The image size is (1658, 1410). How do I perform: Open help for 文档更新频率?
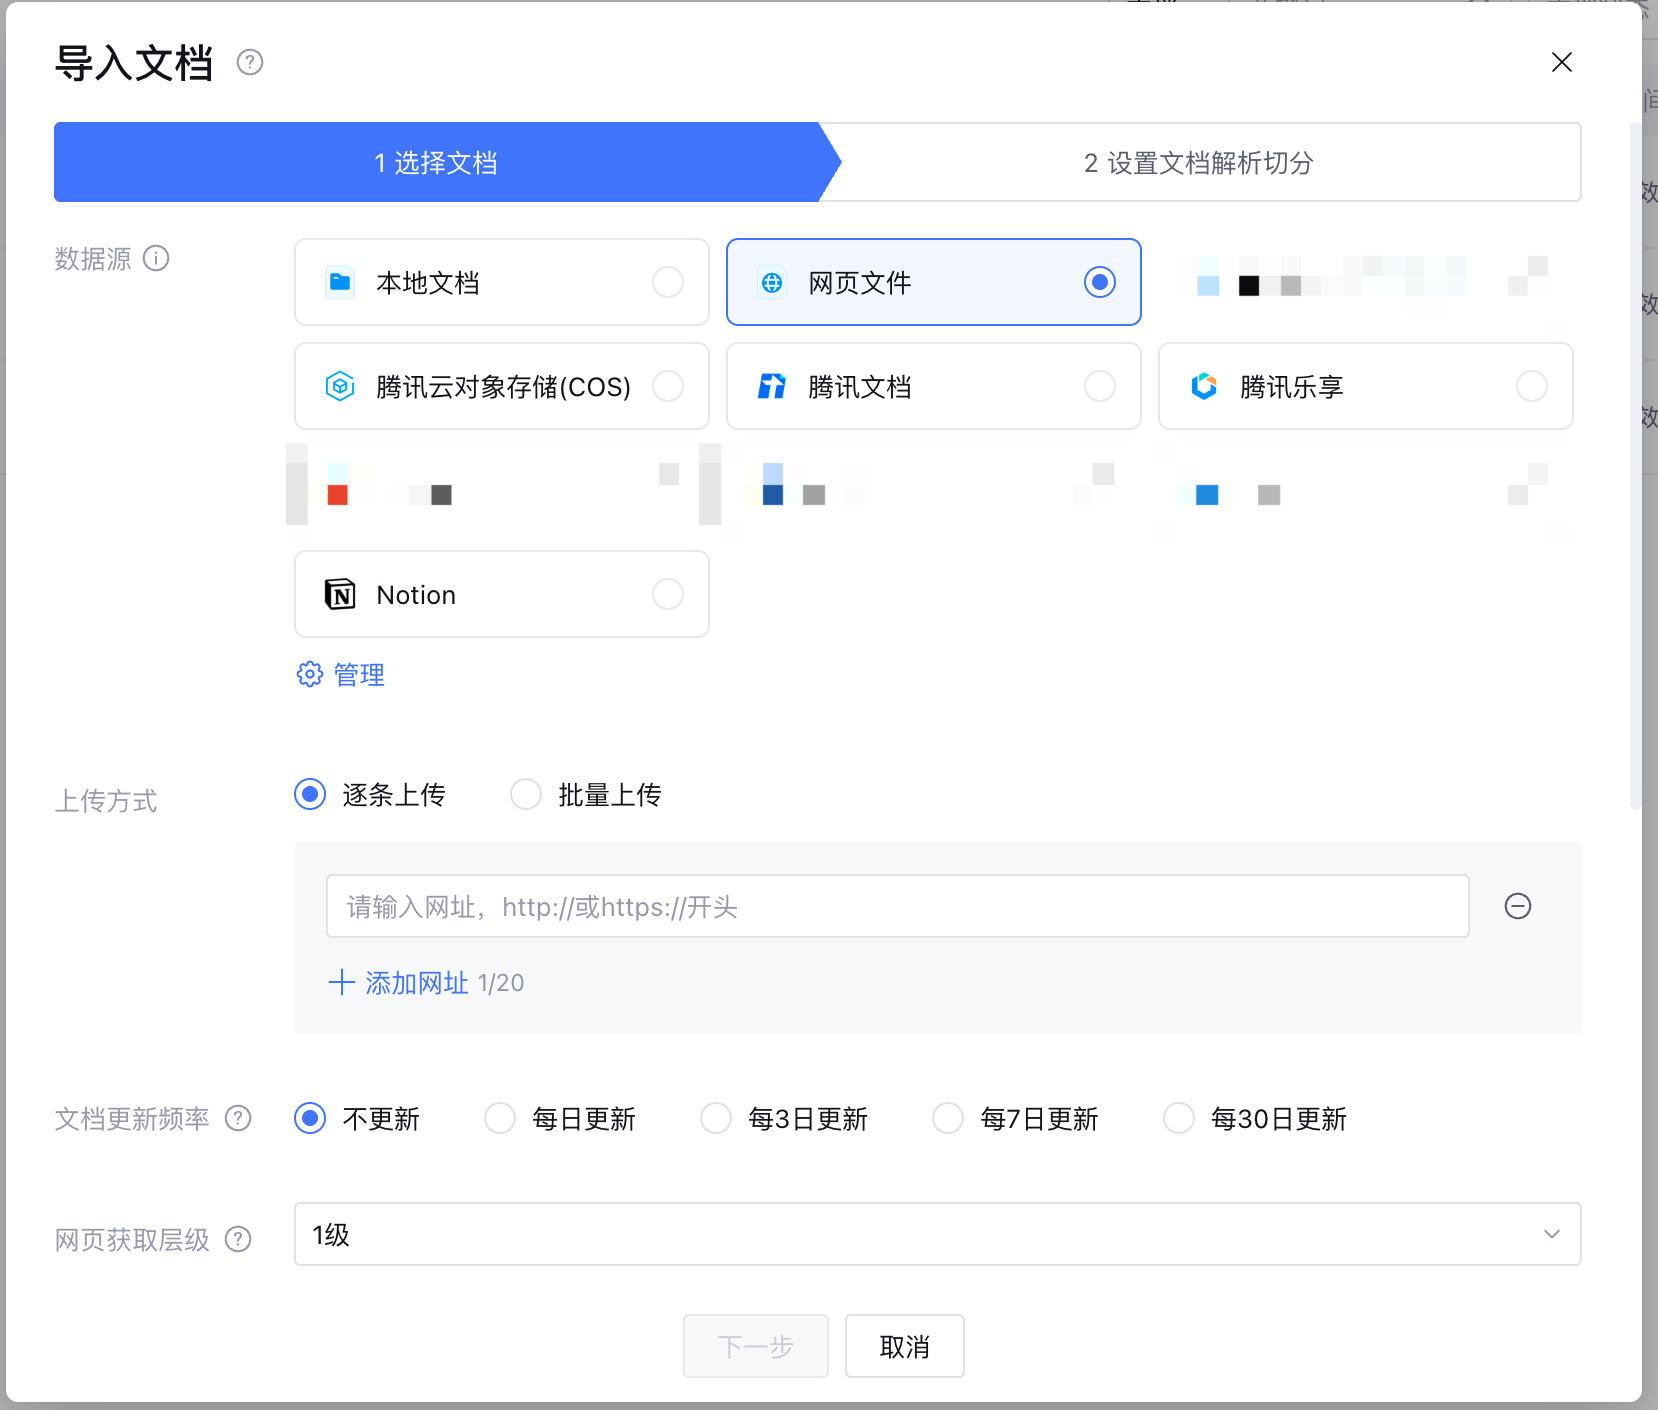pos(238,1118)
